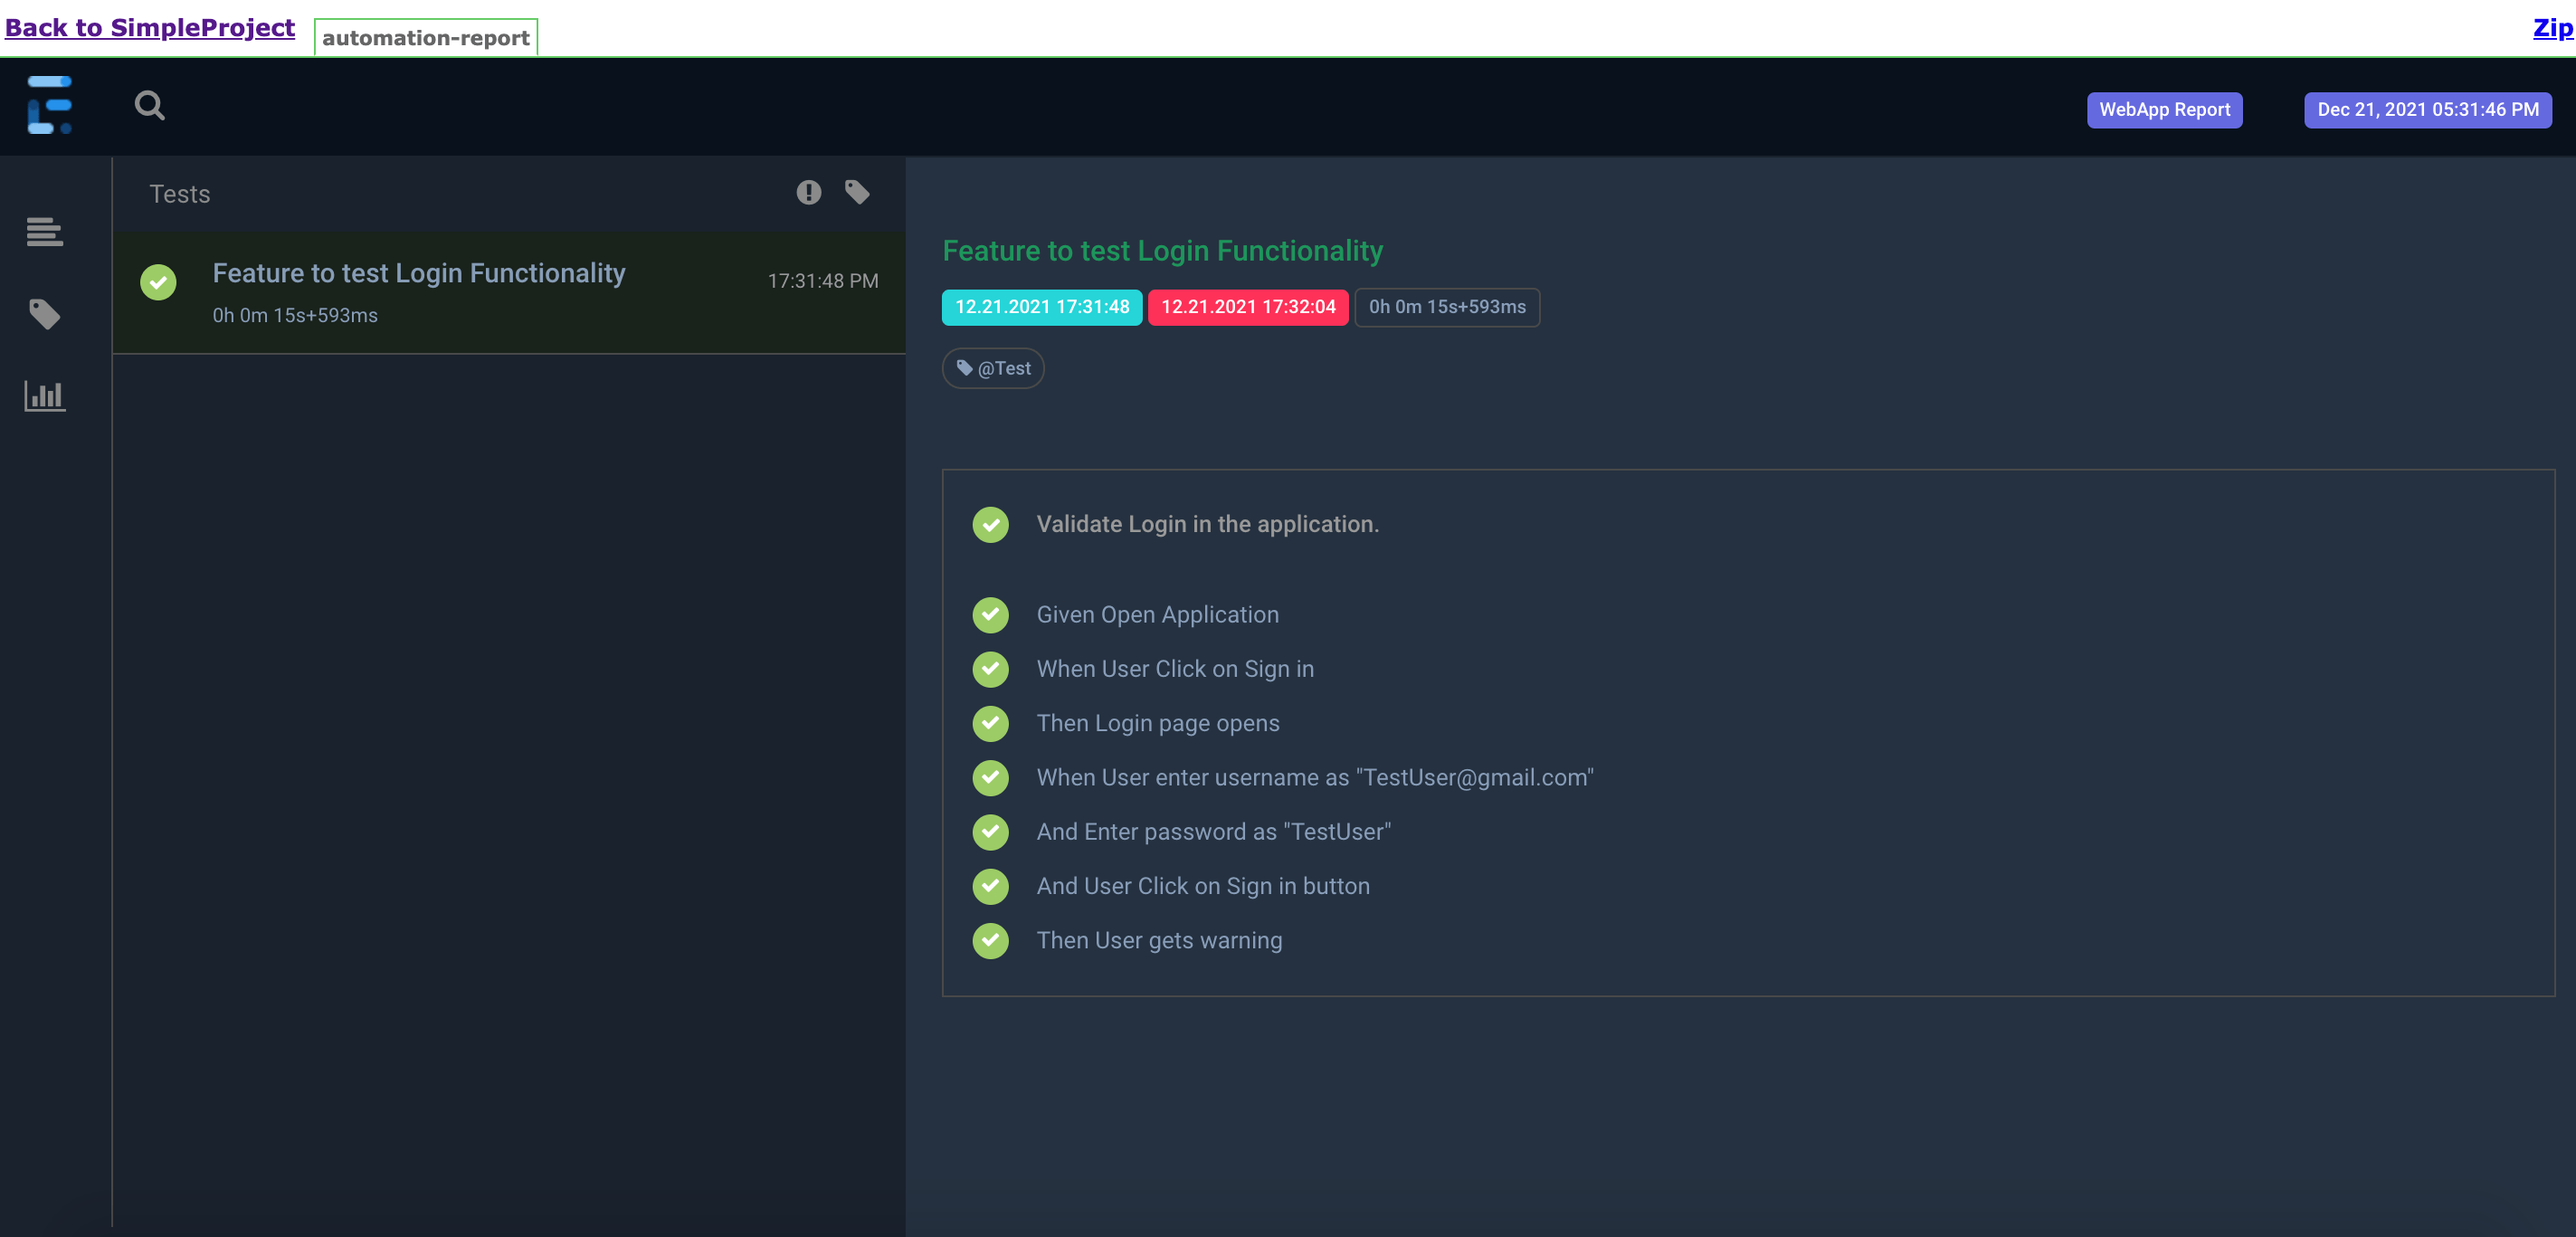Click pass icon next to Given Open Application
The width and height of the screenshot is (2576, 1237).
990,615
